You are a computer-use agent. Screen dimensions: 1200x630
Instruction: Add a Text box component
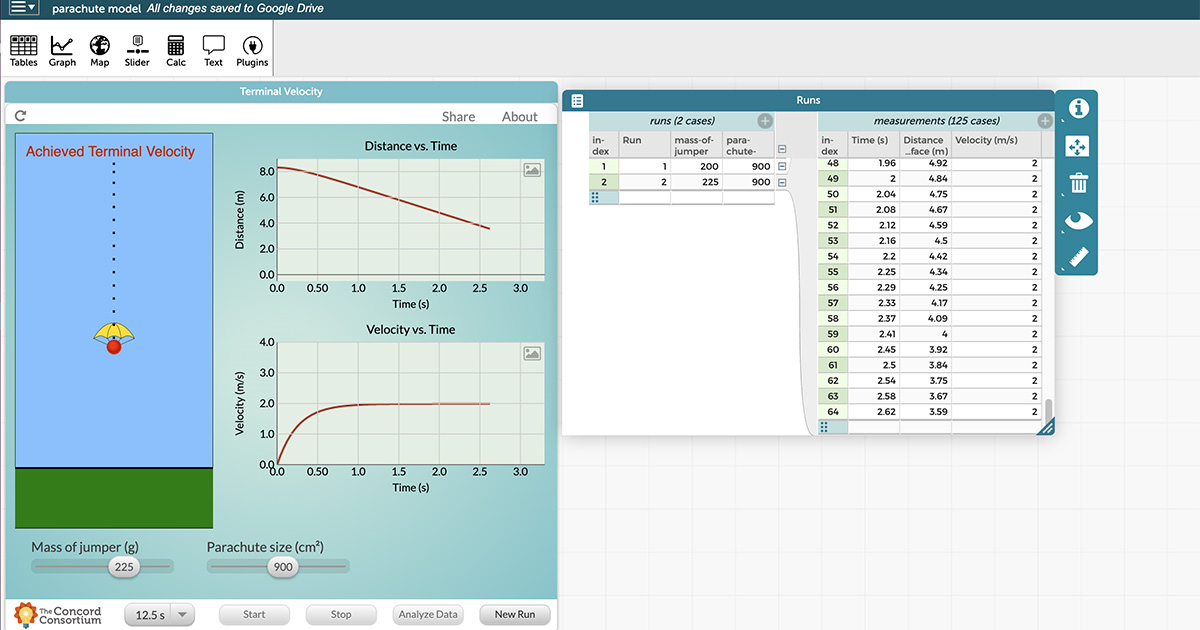tap(213, 50)
